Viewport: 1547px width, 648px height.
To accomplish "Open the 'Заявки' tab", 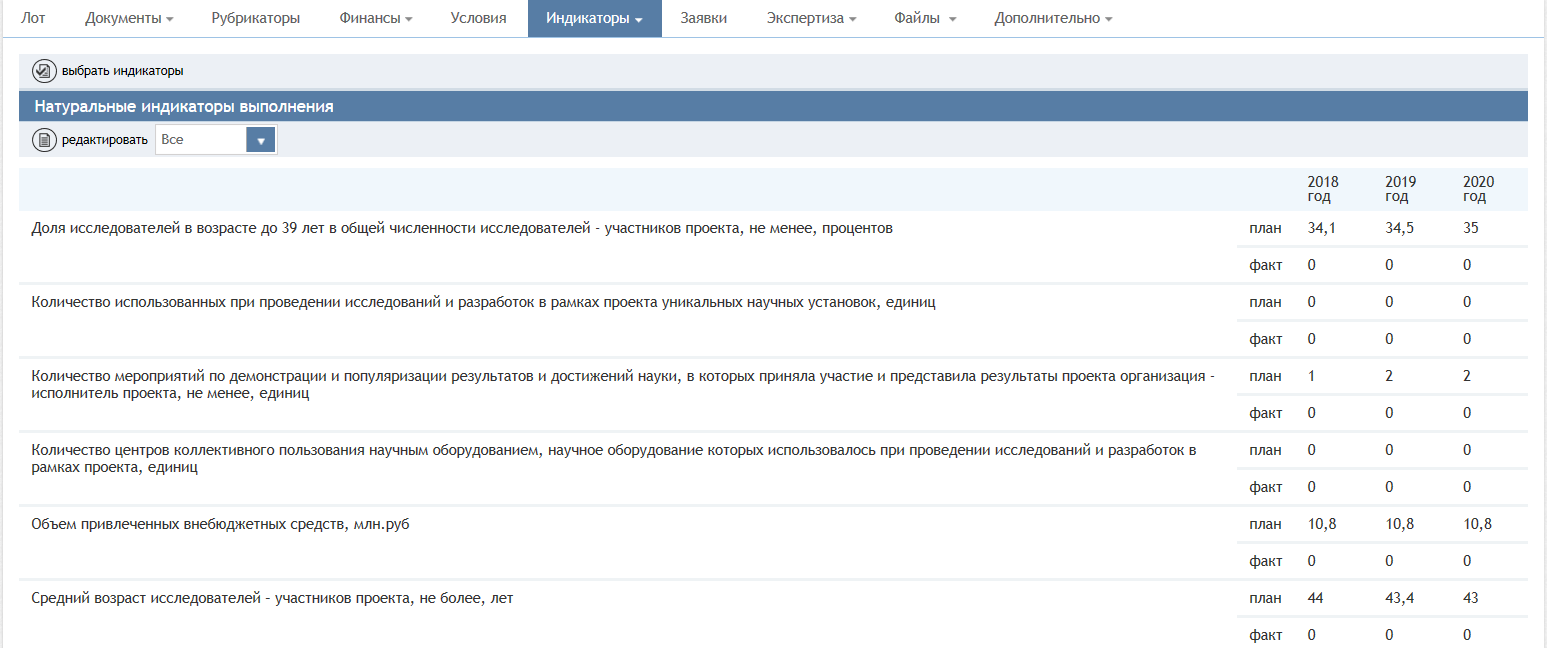I will pos(704,18).
